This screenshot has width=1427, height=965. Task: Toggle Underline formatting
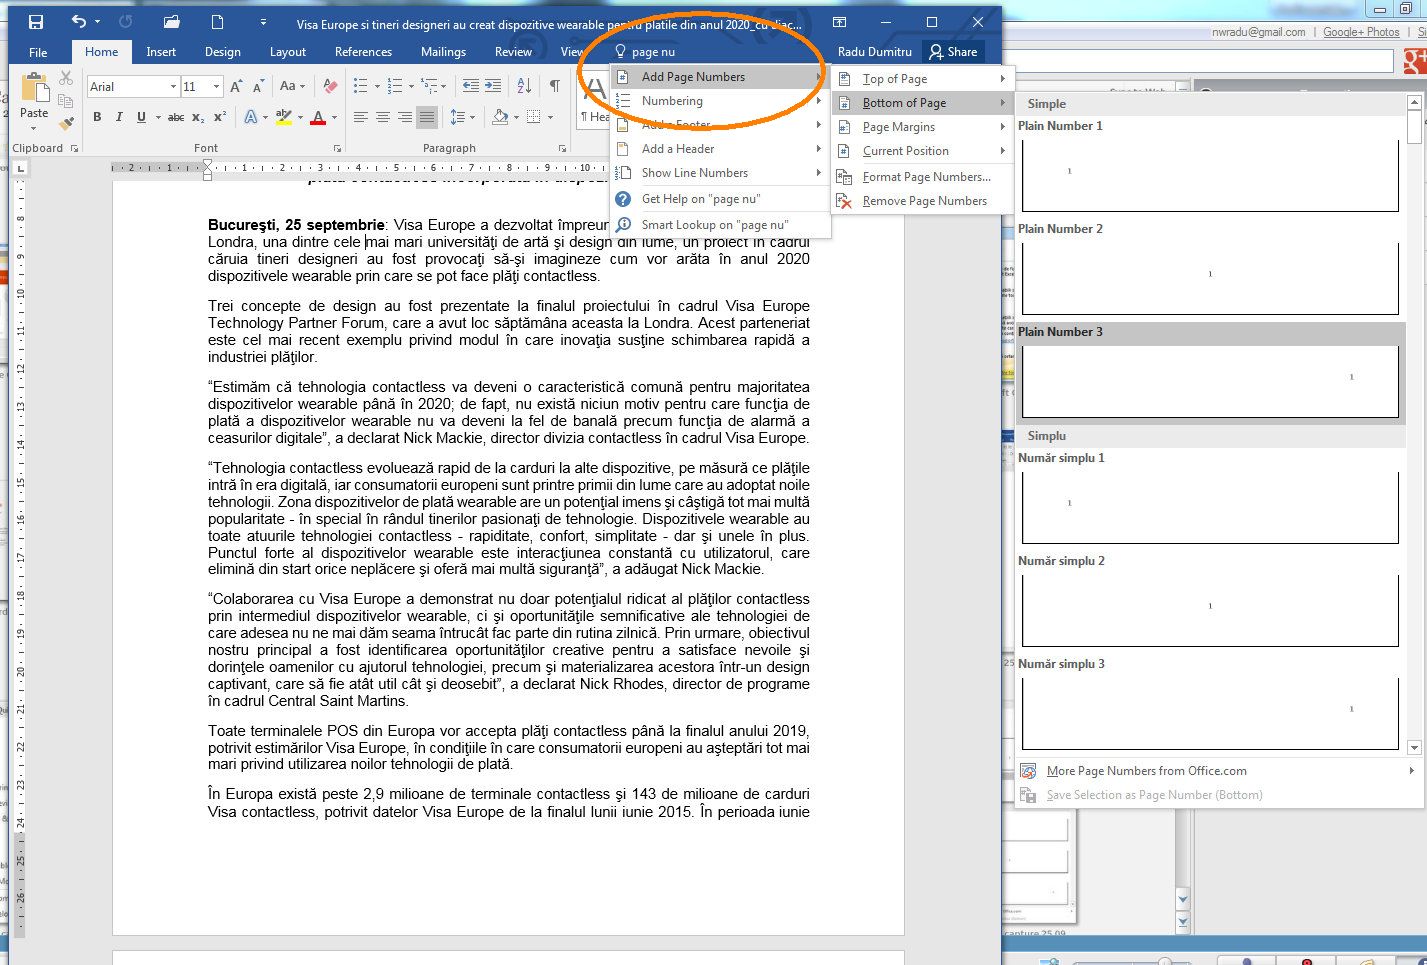pos(141,117)
